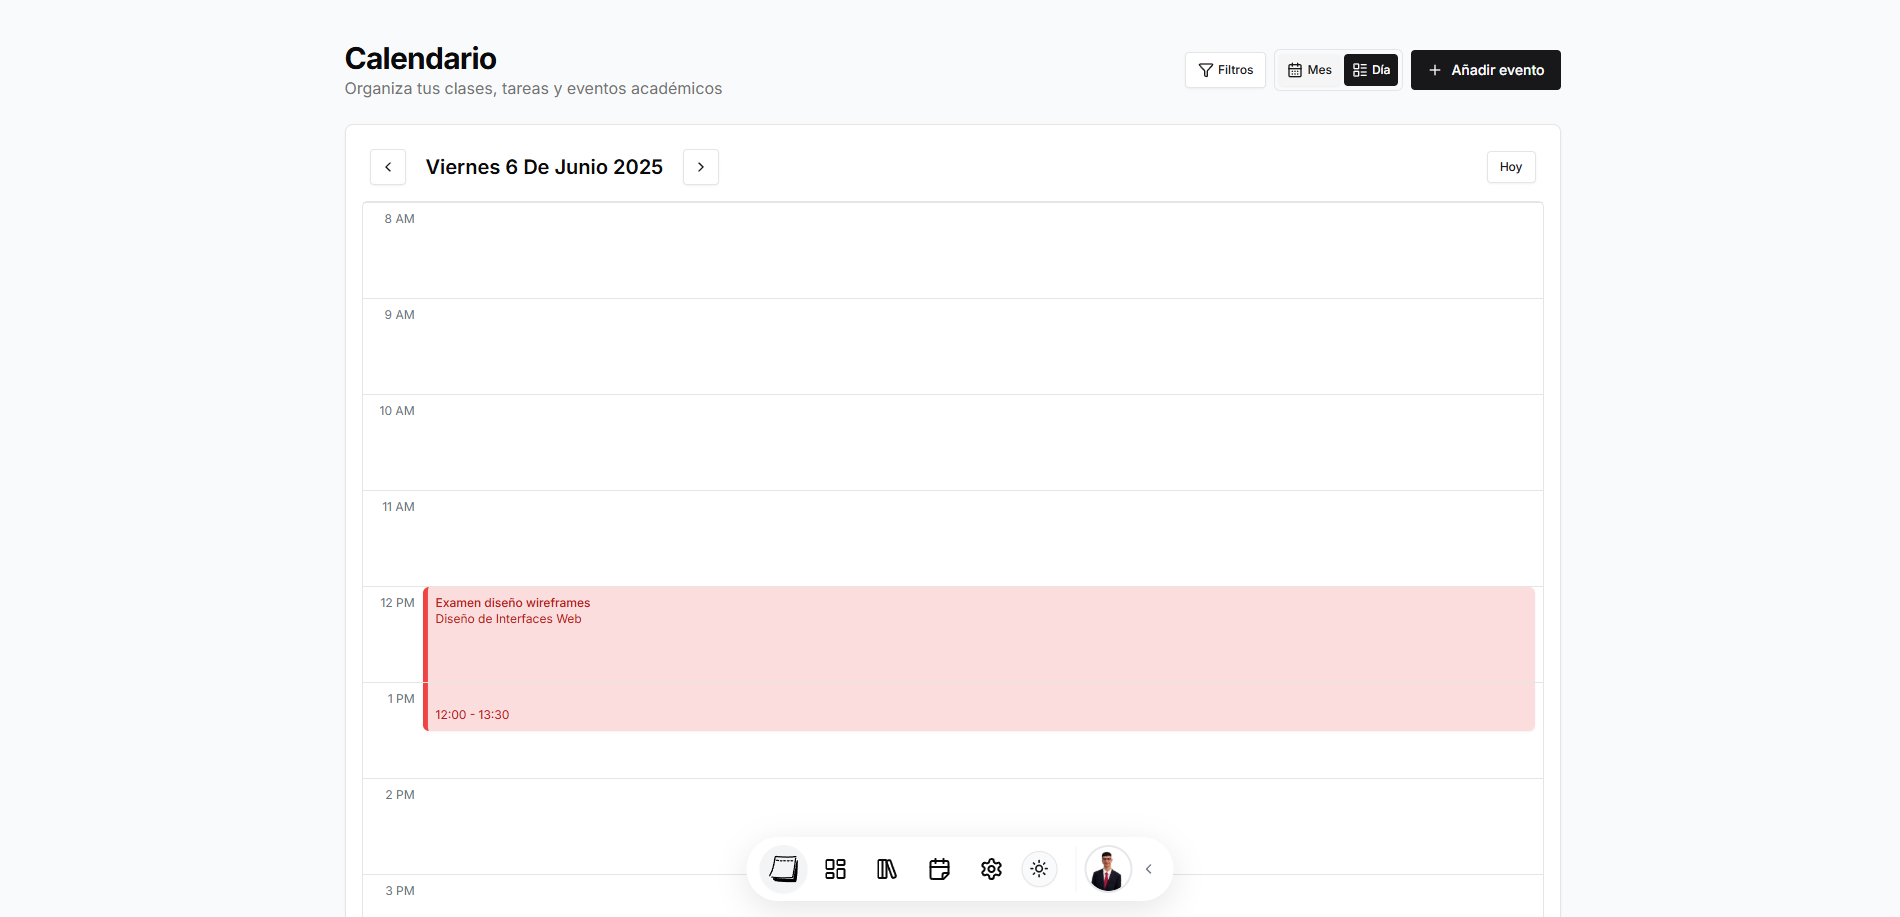Switch to Mes month view
Image resolution: width=1900 pixels, height=917 pixels.
(1310, 70)
